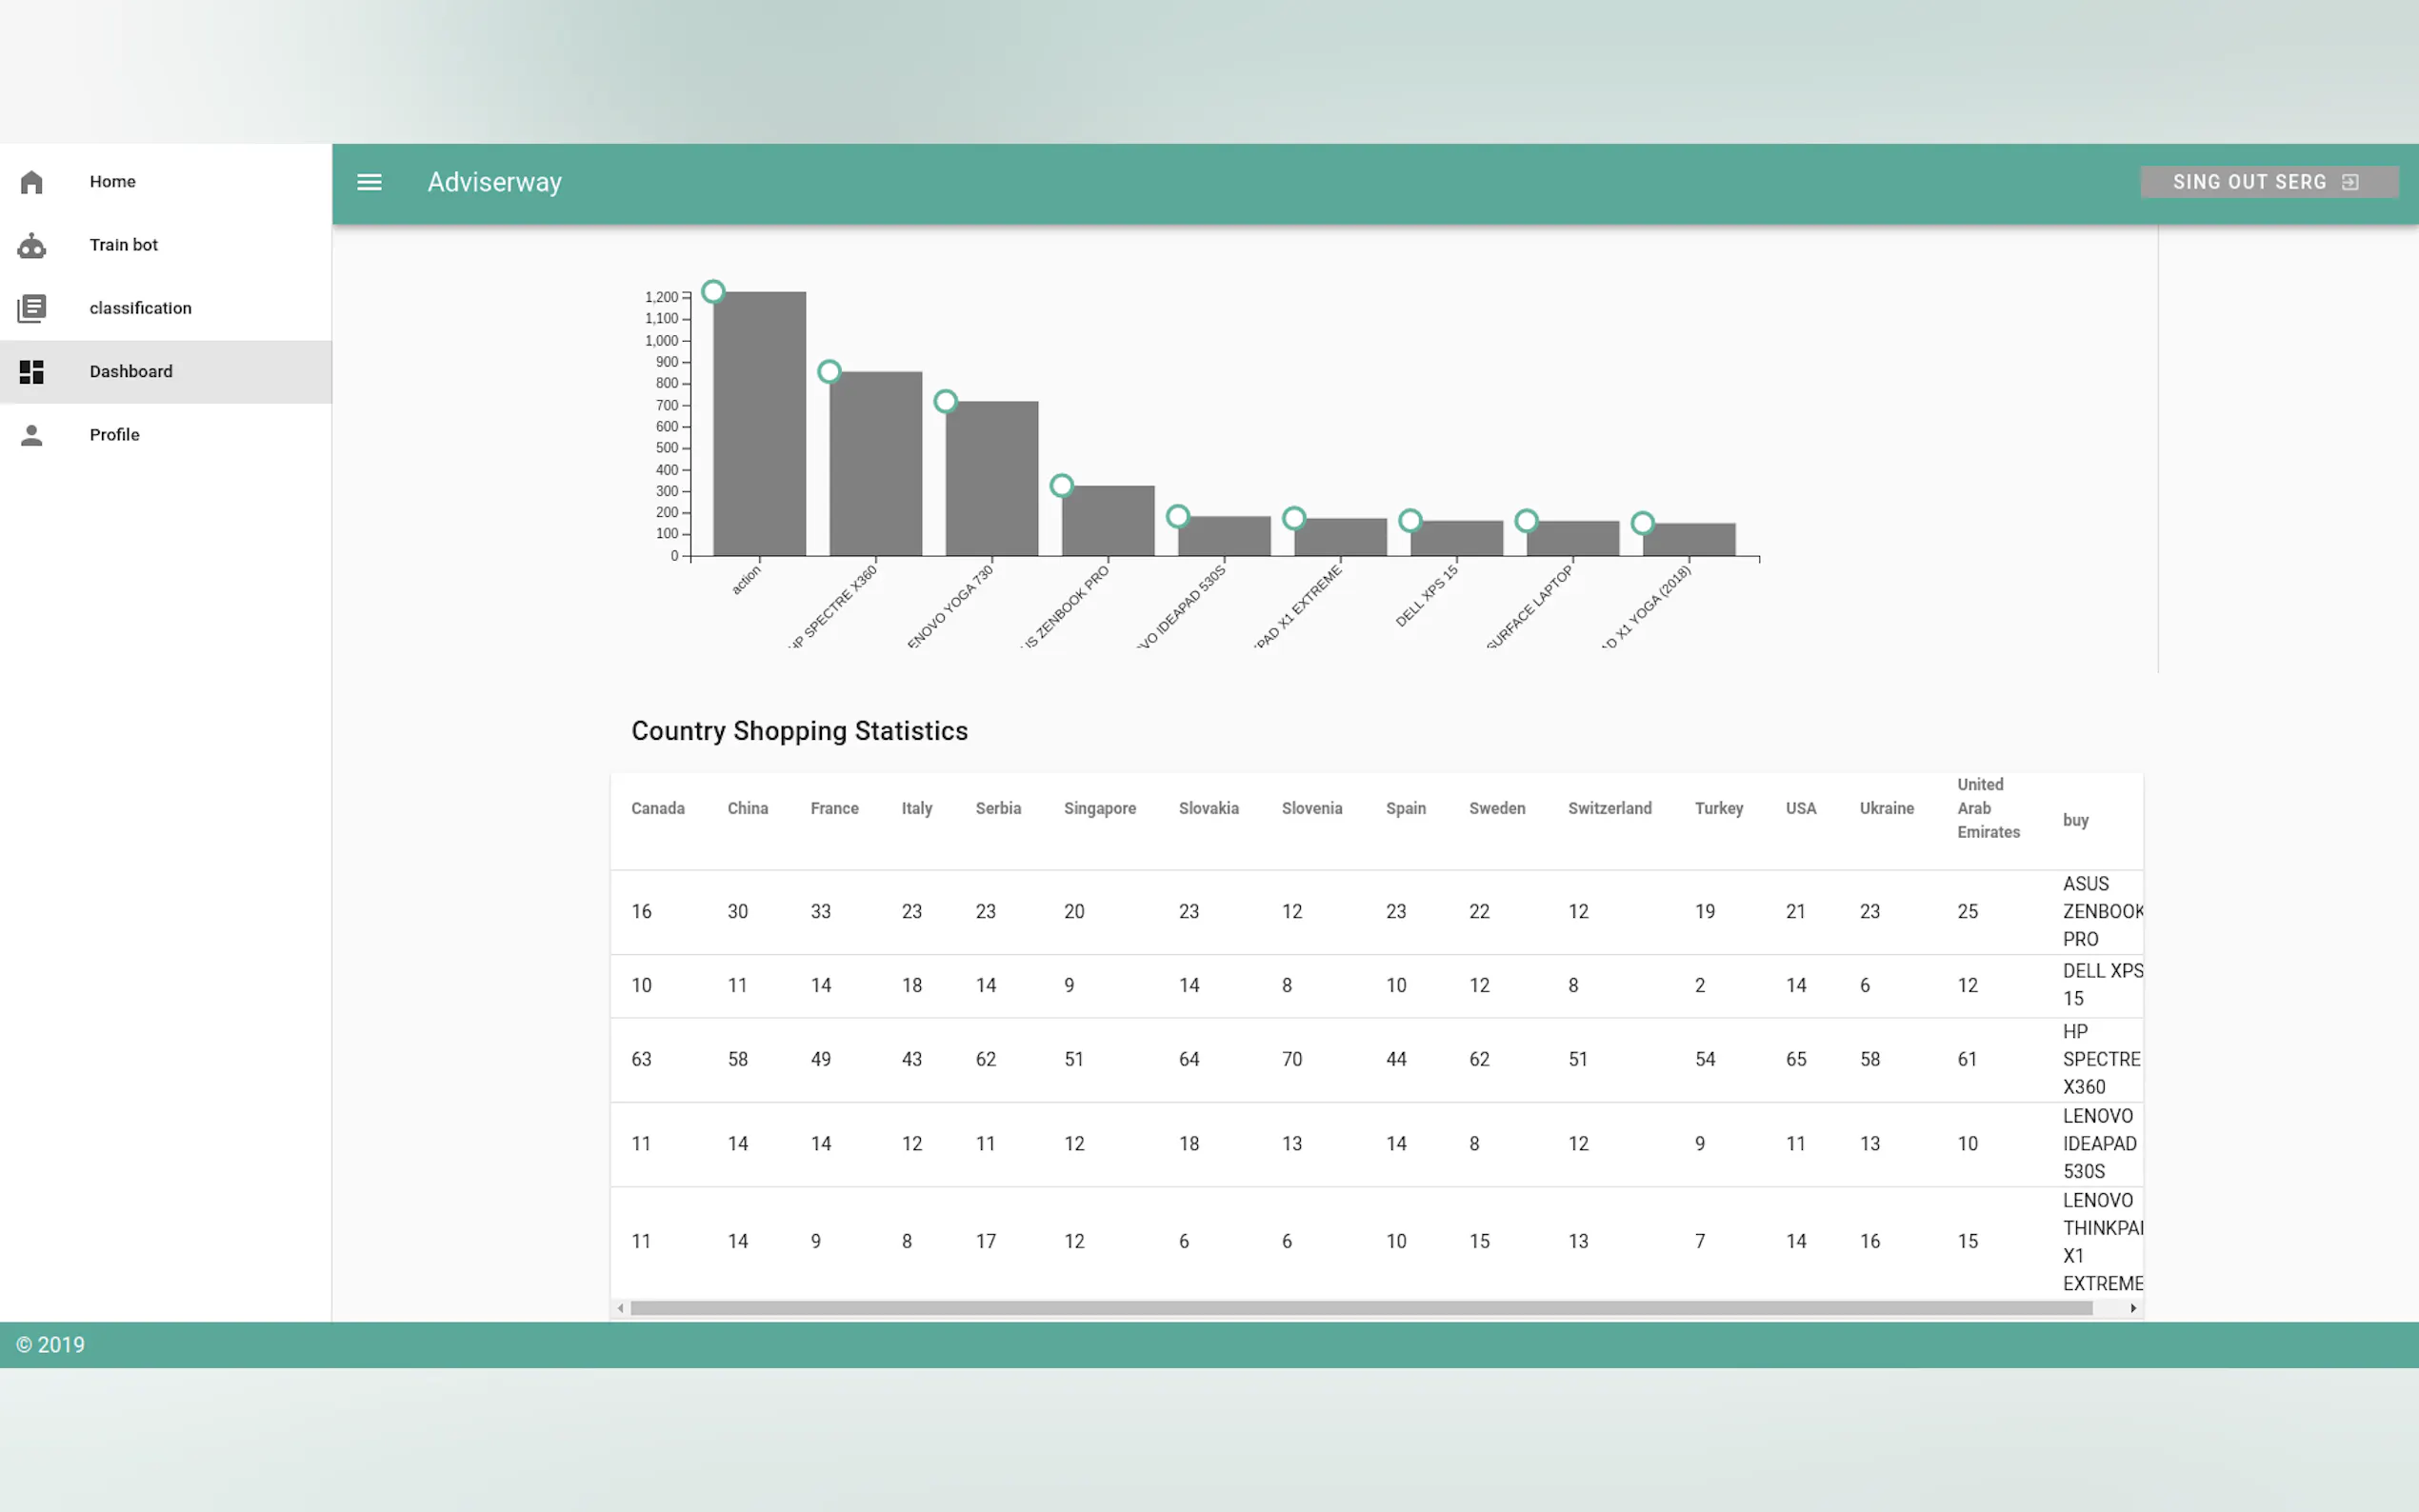
Task: Click the circle marker atop action bar
Action: tap(713, 292)
